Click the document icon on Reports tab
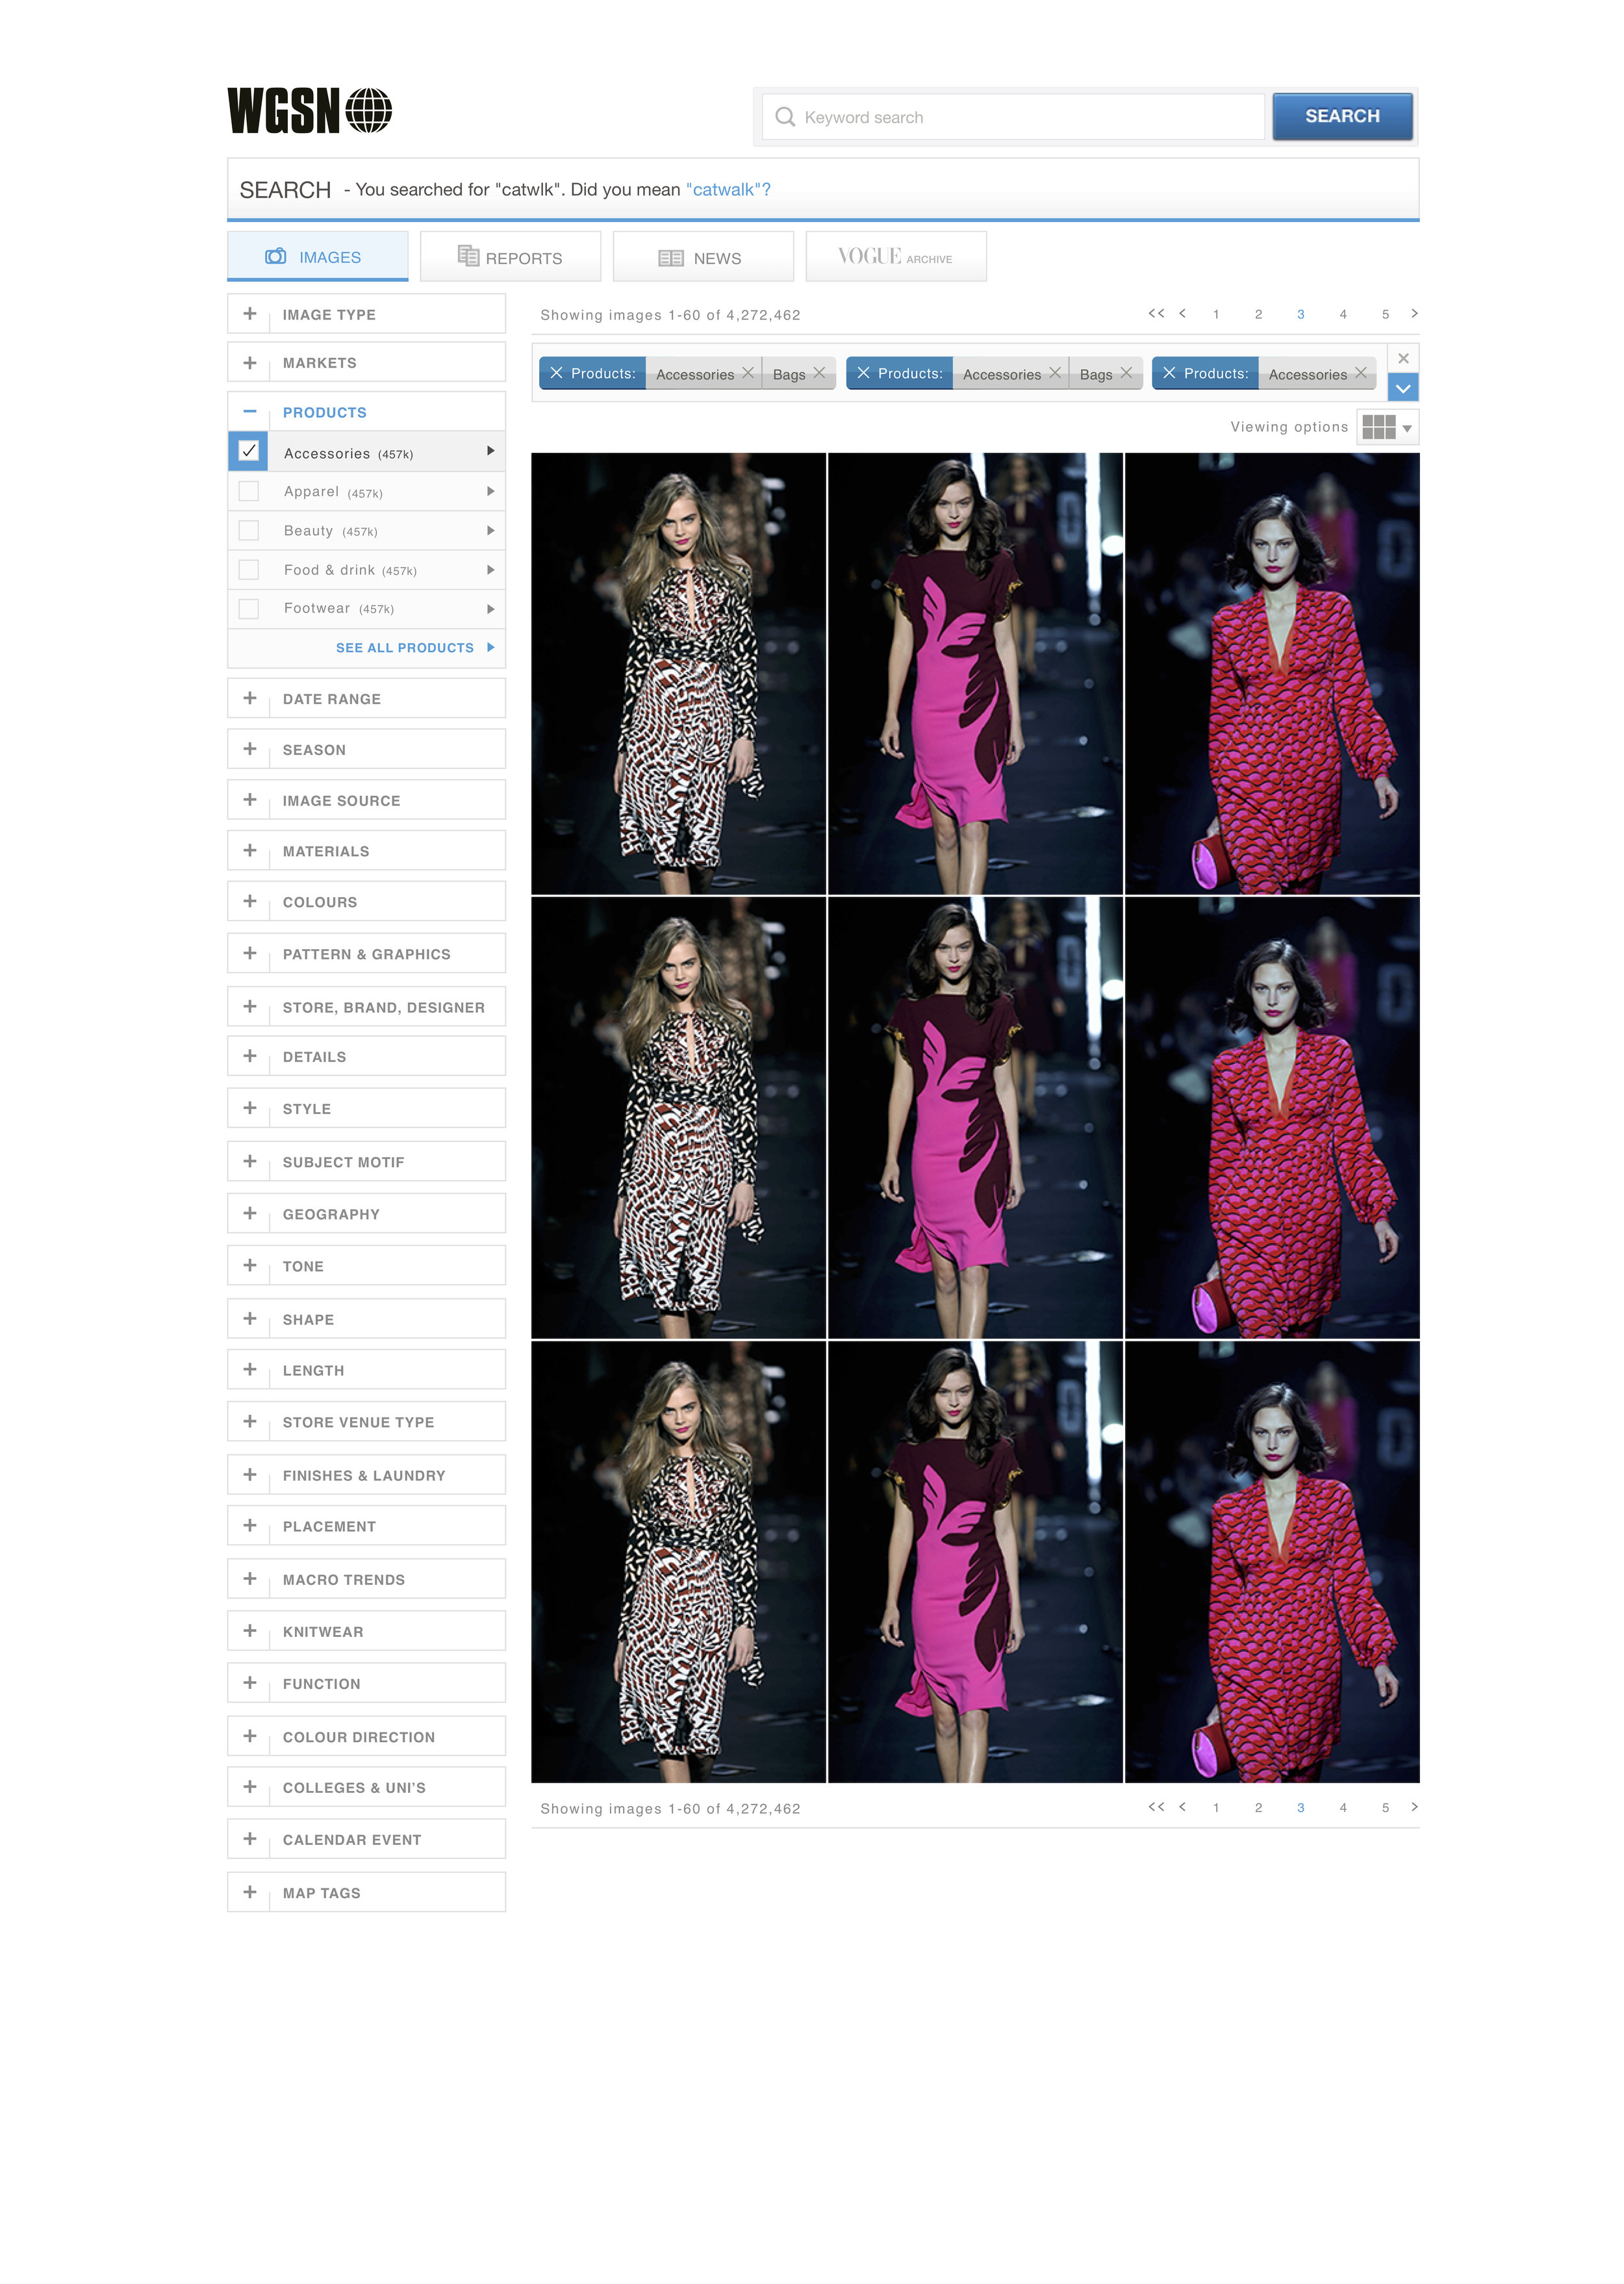This screenshot has height=2284, width=1624. pos(468,256)
